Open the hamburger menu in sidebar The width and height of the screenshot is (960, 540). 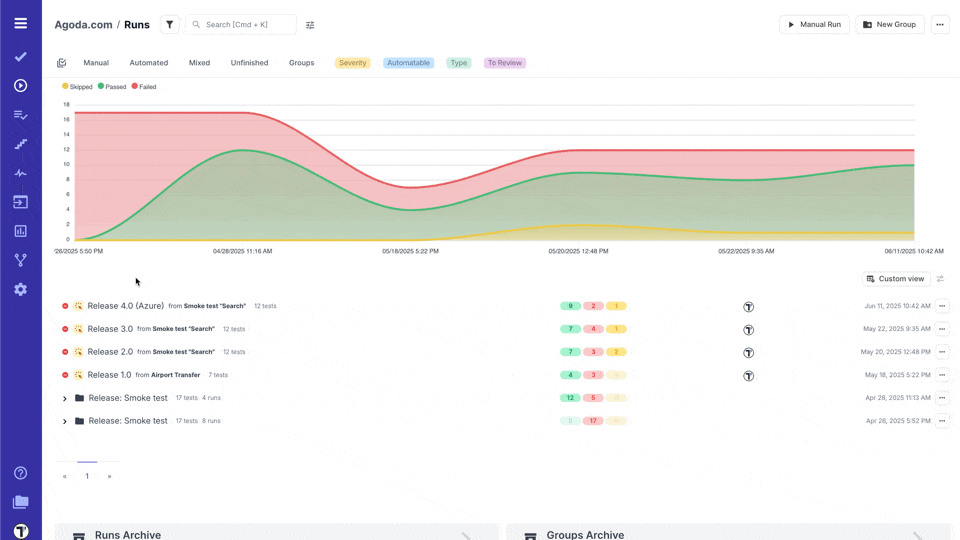tap(20, 23)
